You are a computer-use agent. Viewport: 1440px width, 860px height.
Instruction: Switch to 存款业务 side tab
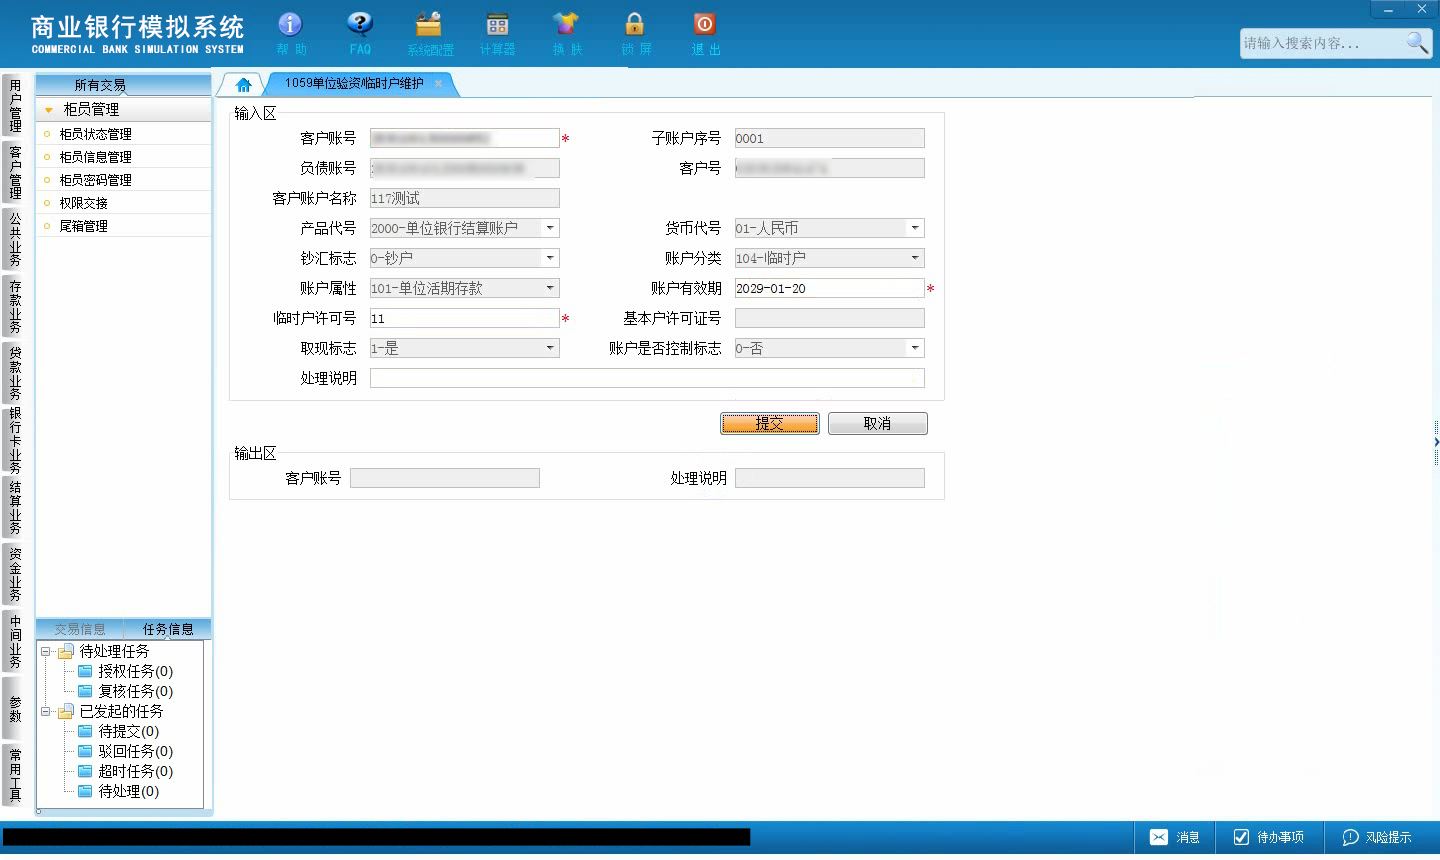(15, 306)
